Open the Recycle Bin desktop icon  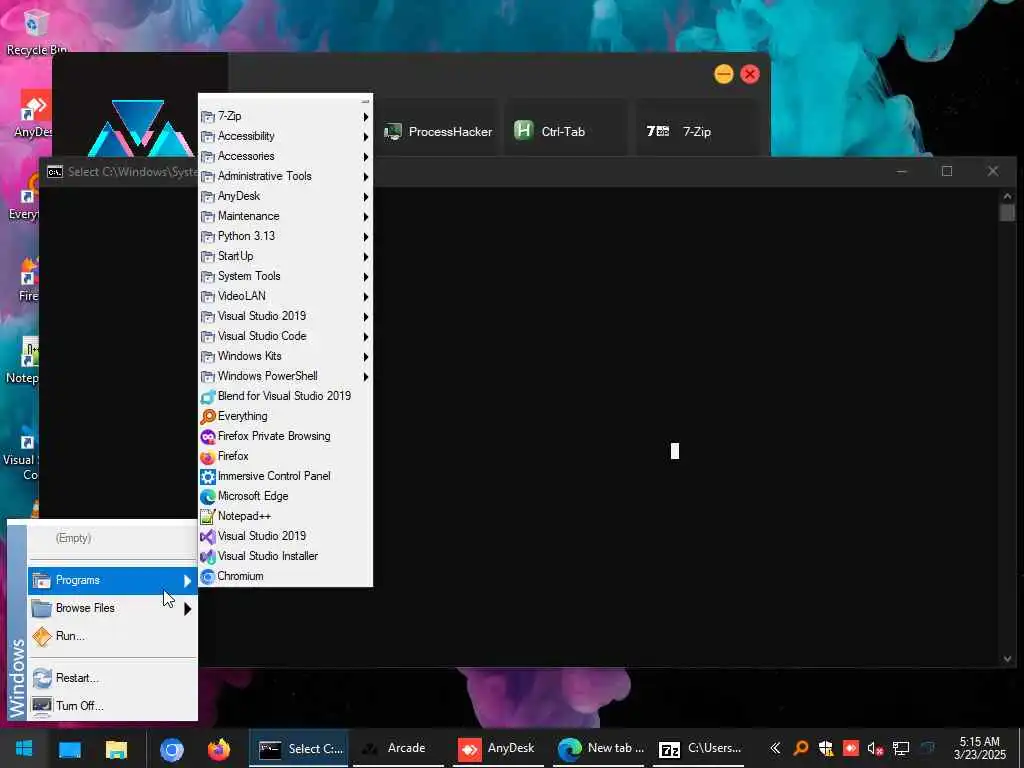36,31
